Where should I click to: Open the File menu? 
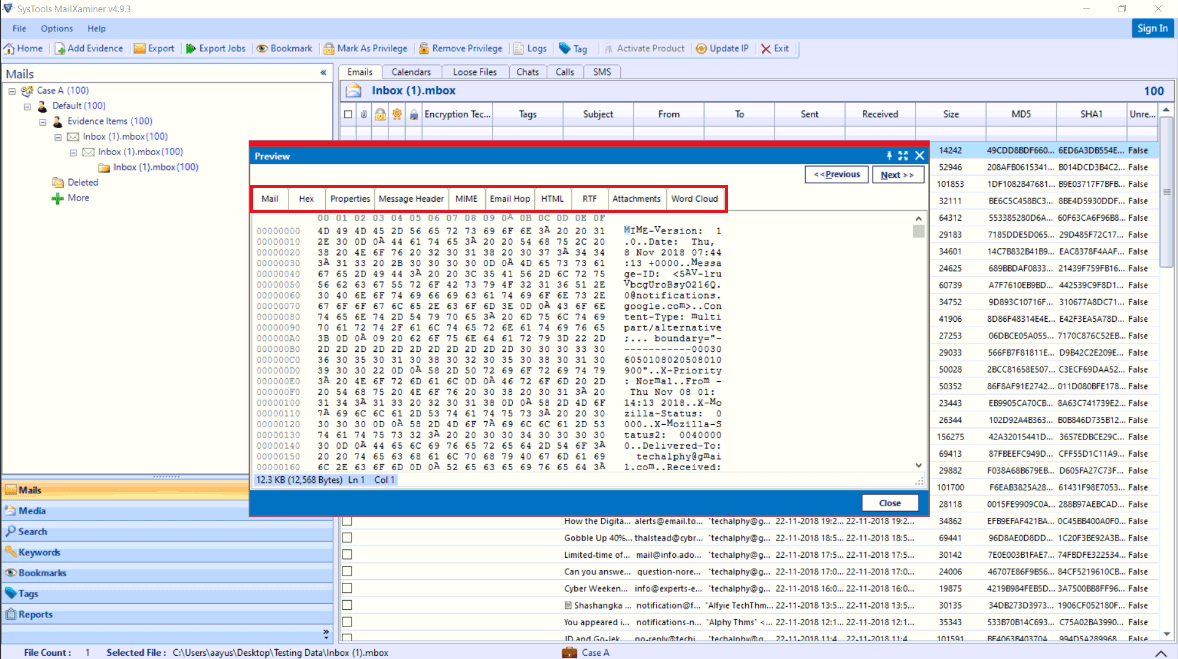pyautogui.click(x=19, y=29)
